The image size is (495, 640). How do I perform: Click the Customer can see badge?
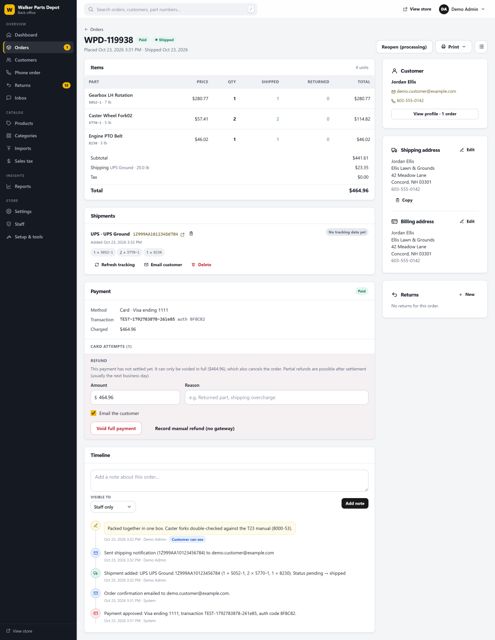[187, 540]
